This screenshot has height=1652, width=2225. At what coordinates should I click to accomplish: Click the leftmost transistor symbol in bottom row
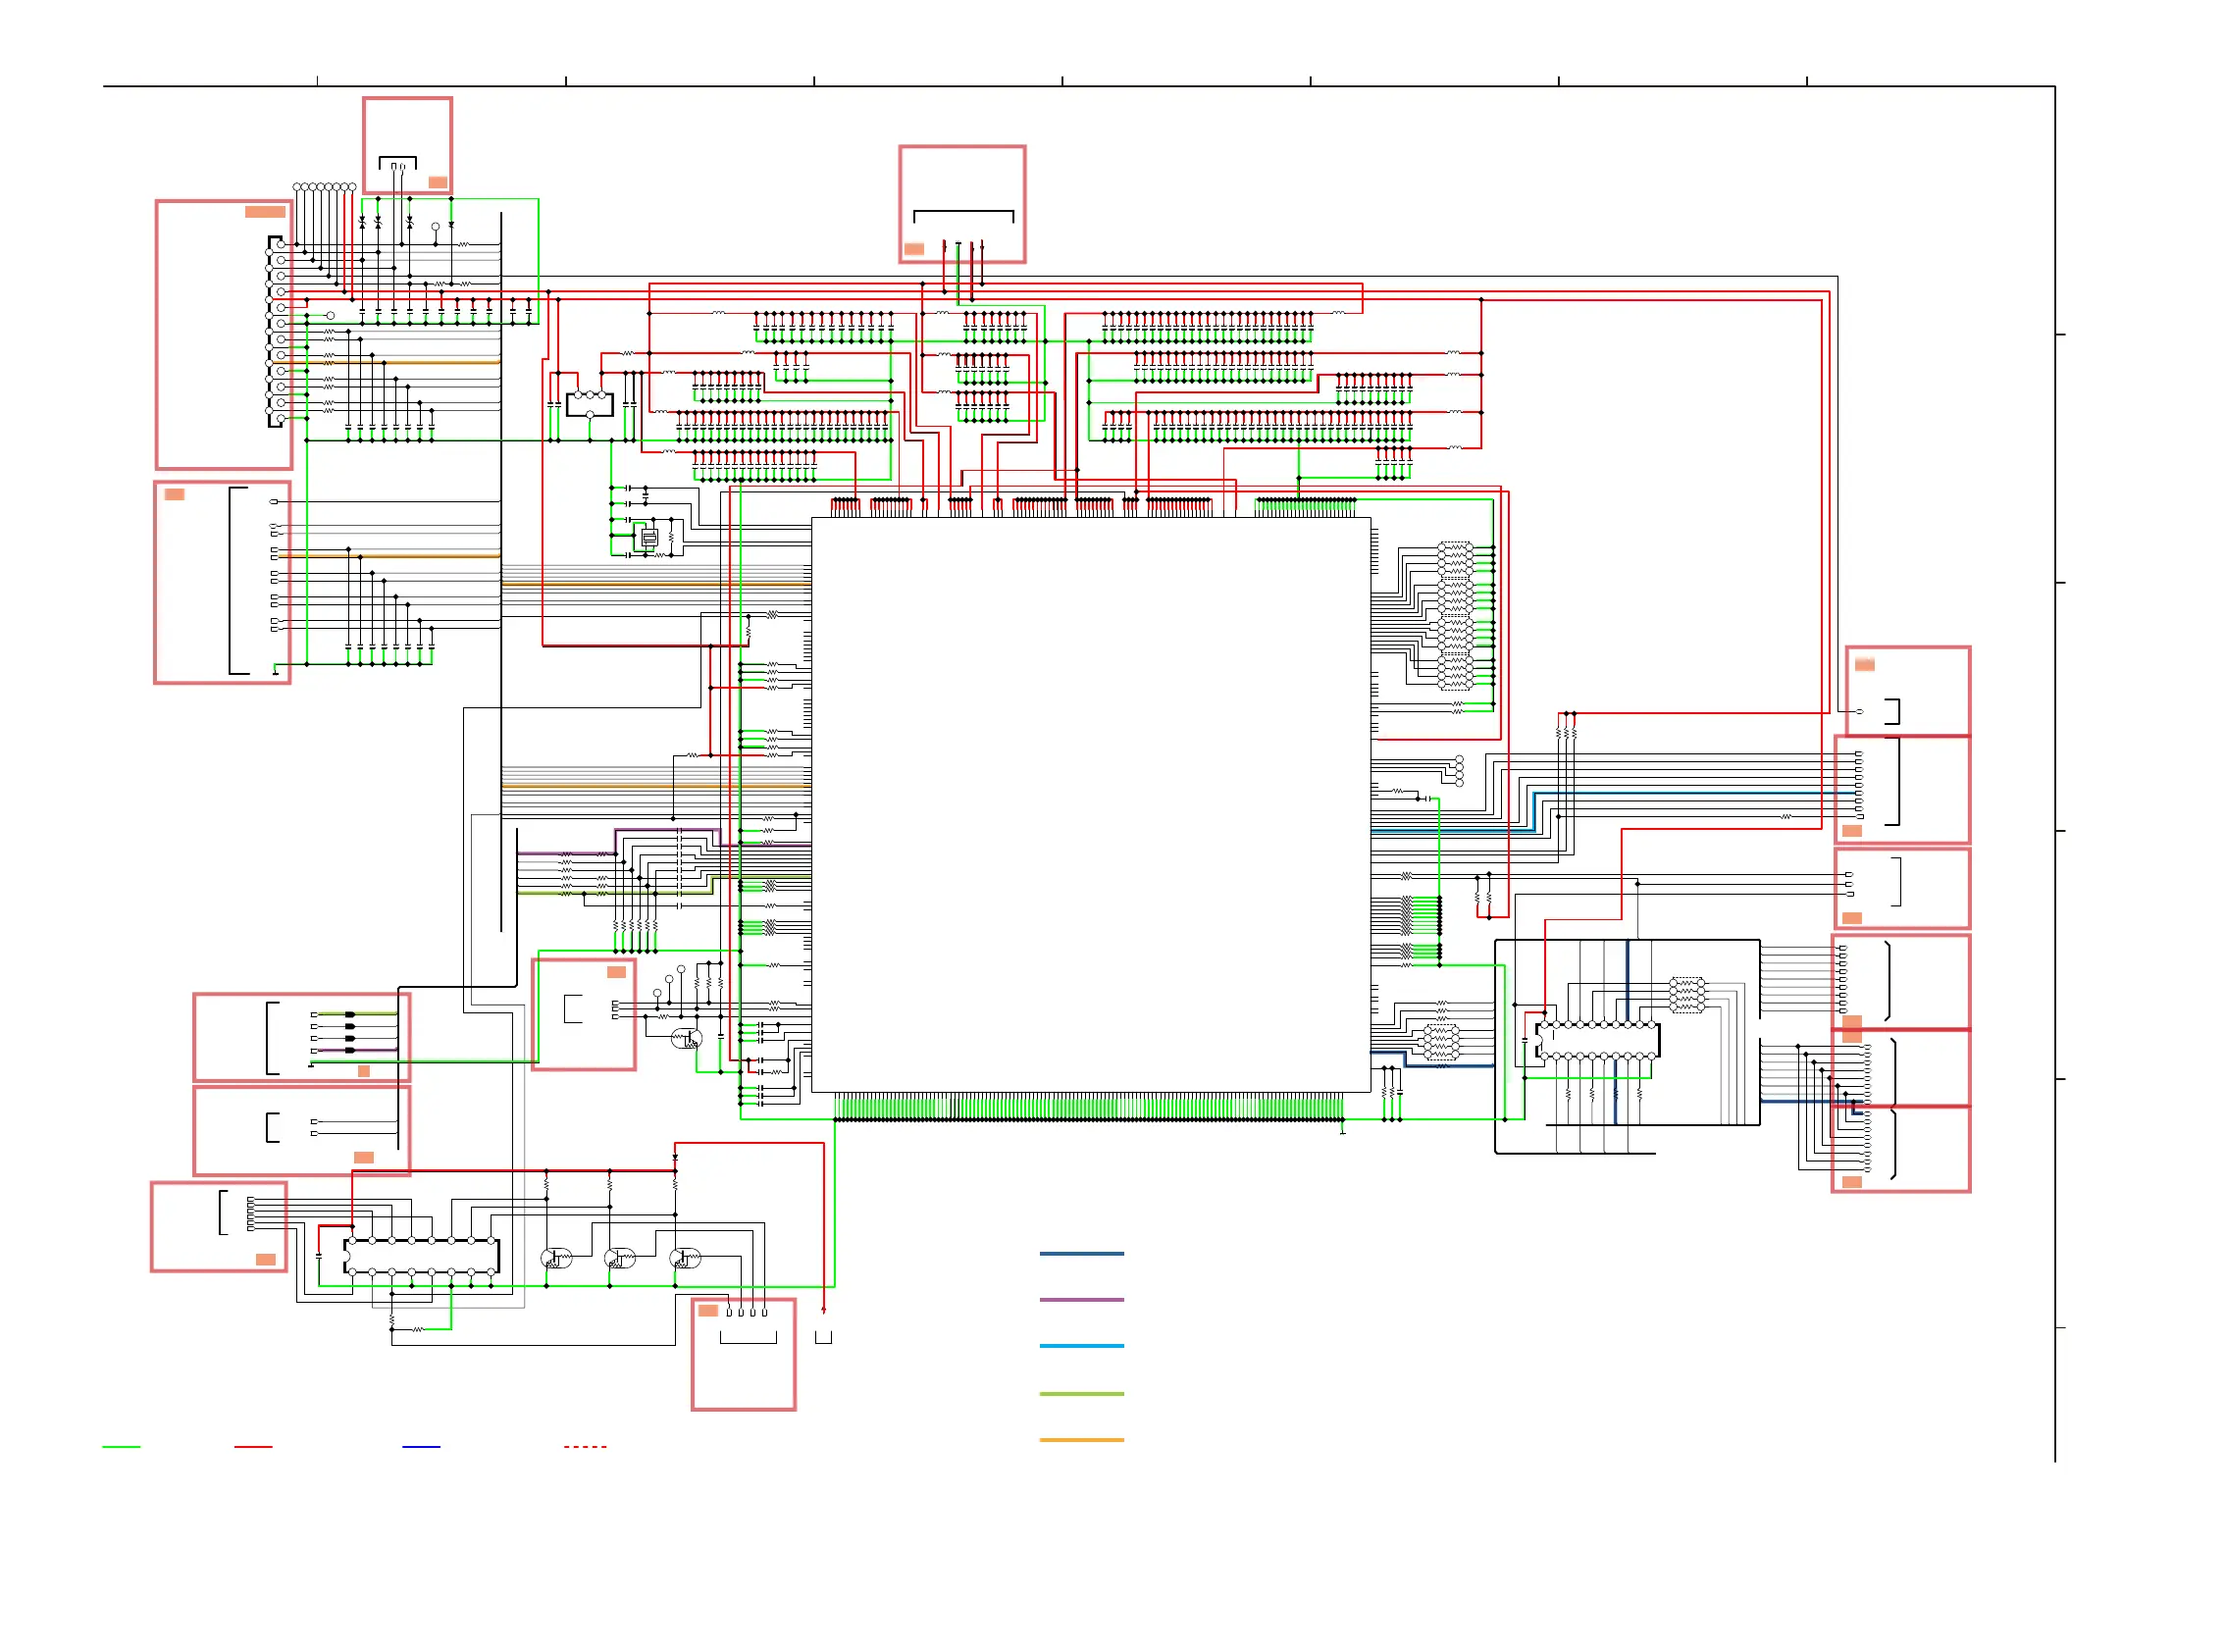(x=555, y=1258)
